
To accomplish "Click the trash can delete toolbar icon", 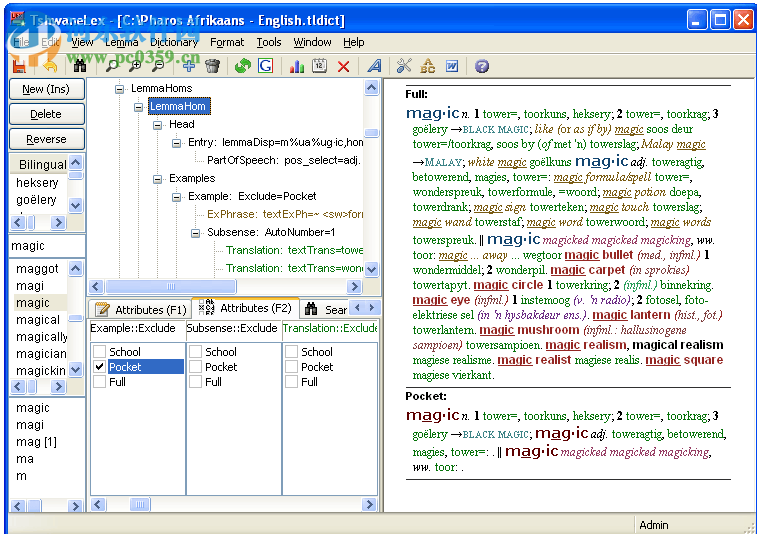I will point(212,66).
